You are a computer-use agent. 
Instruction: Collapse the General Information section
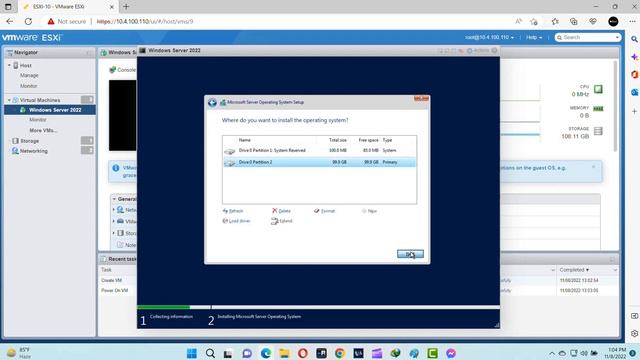(x=115, y=199)
